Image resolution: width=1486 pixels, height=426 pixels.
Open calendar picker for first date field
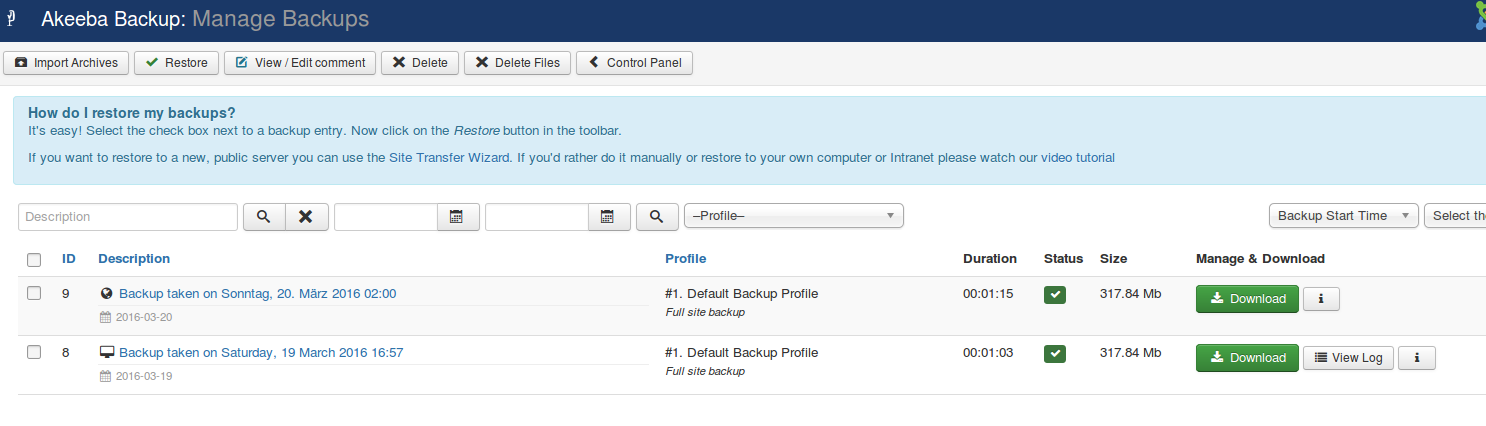point(458,217)
